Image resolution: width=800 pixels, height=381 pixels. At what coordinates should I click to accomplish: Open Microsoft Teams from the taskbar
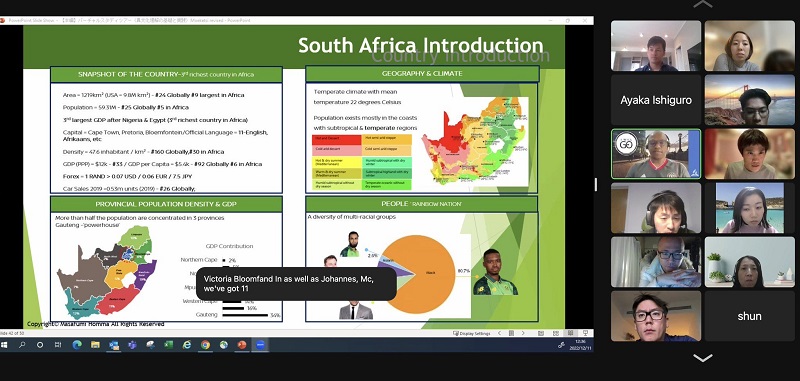[x=132, y=345]
